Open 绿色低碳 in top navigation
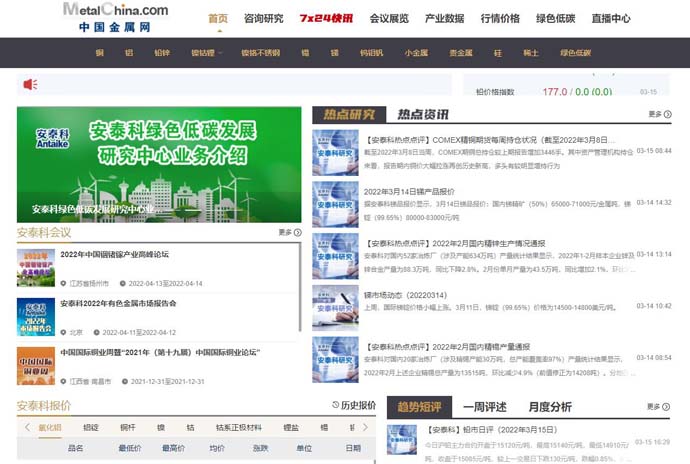 coord(555,18)
